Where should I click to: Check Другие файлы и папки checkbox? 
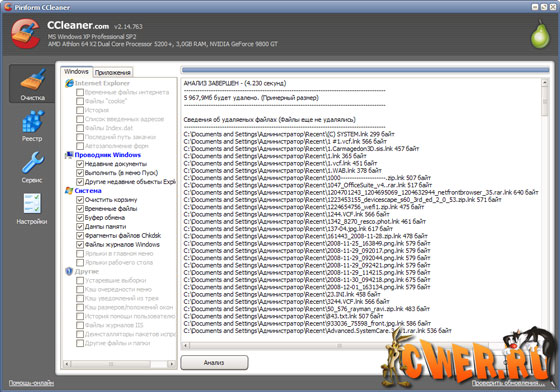coord(80,343)
